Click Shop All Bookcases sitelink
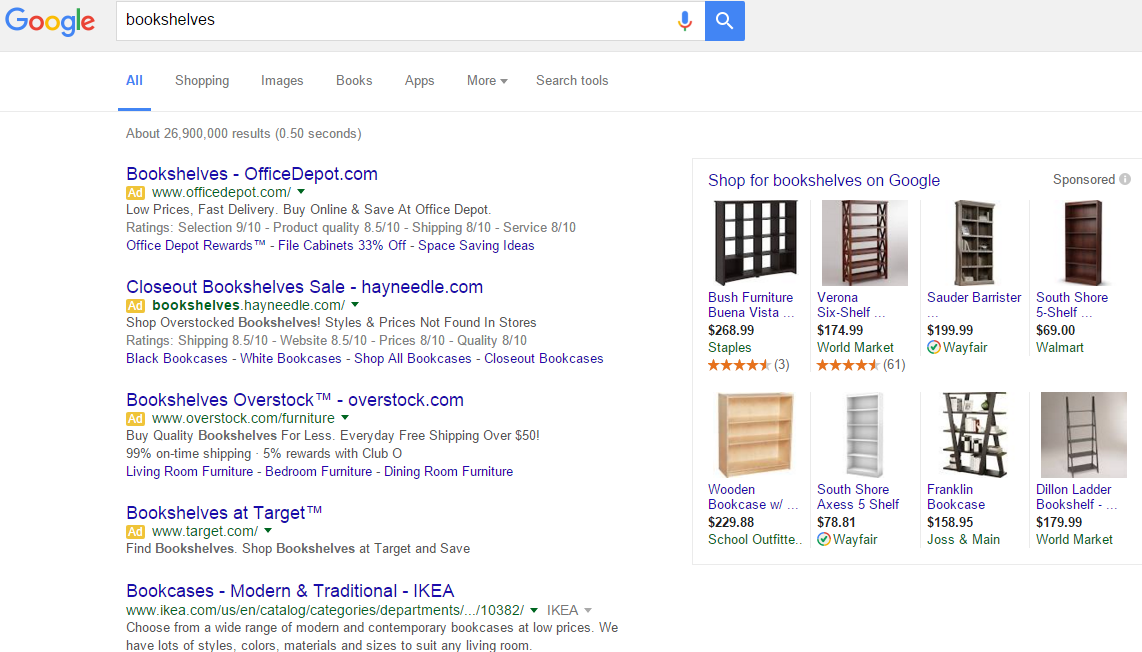 coord(413,358)
